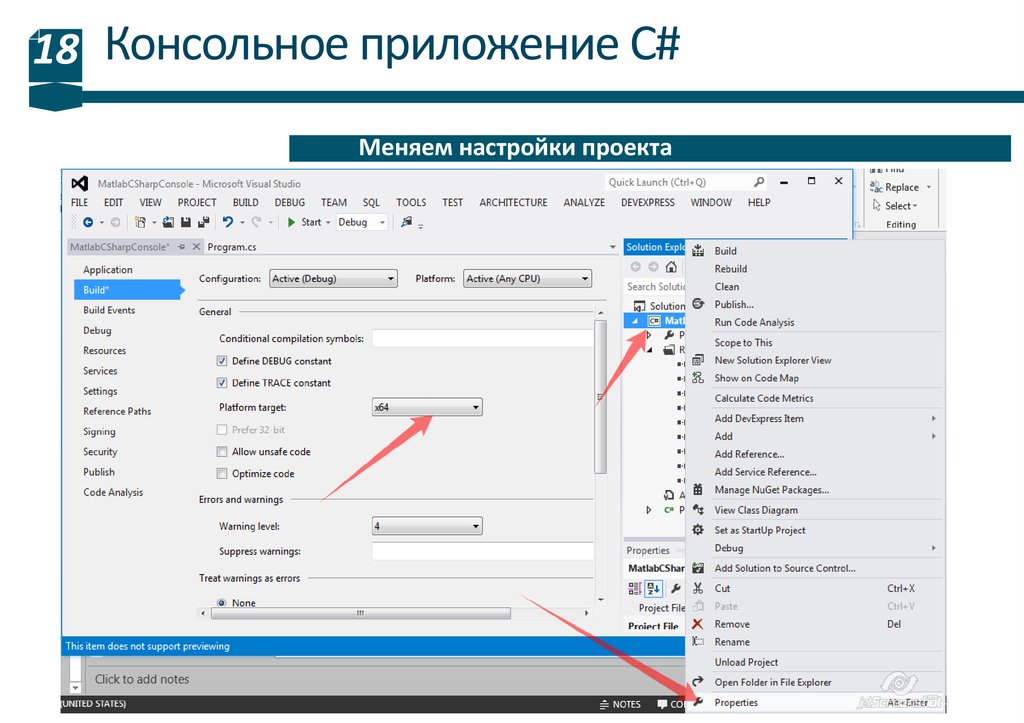Click the Navigate Backward toolbar icon
Viewport: 1024px width, 723px height.
(88, 222)
